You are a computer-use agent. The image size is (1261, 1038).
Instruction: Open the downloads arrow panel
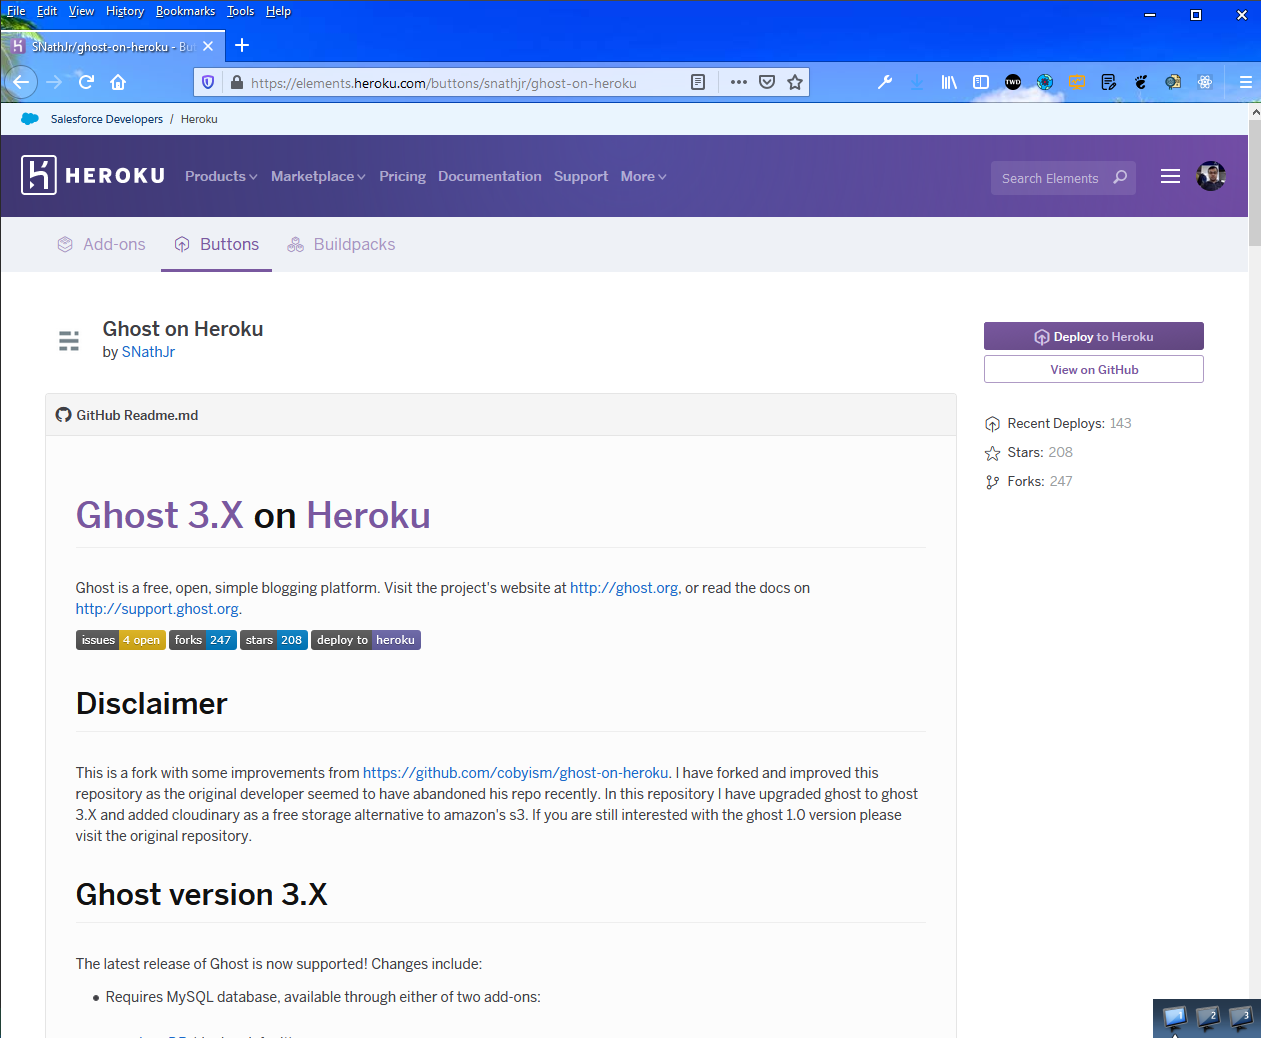click(917, 82)
